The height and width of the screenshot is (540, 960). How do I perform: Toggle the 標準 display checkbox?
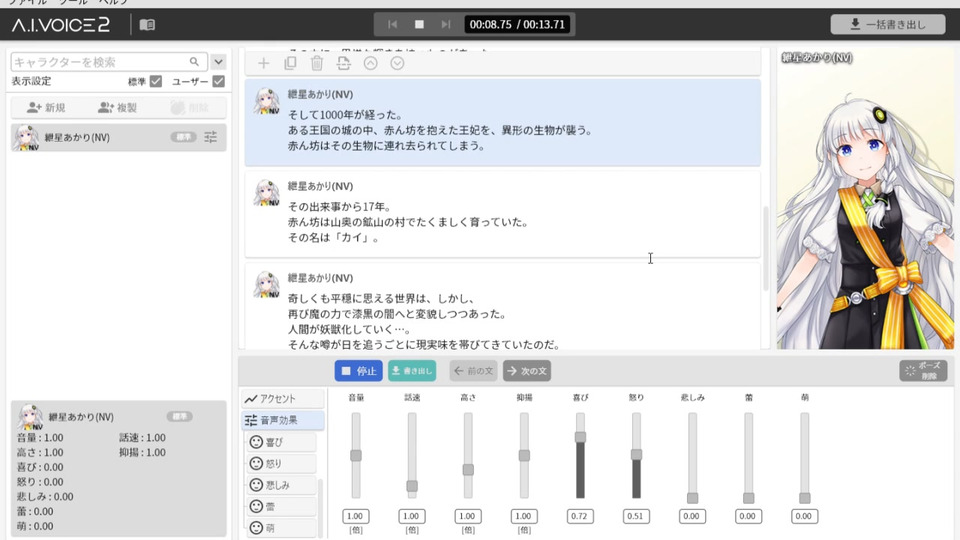[156, 81]
